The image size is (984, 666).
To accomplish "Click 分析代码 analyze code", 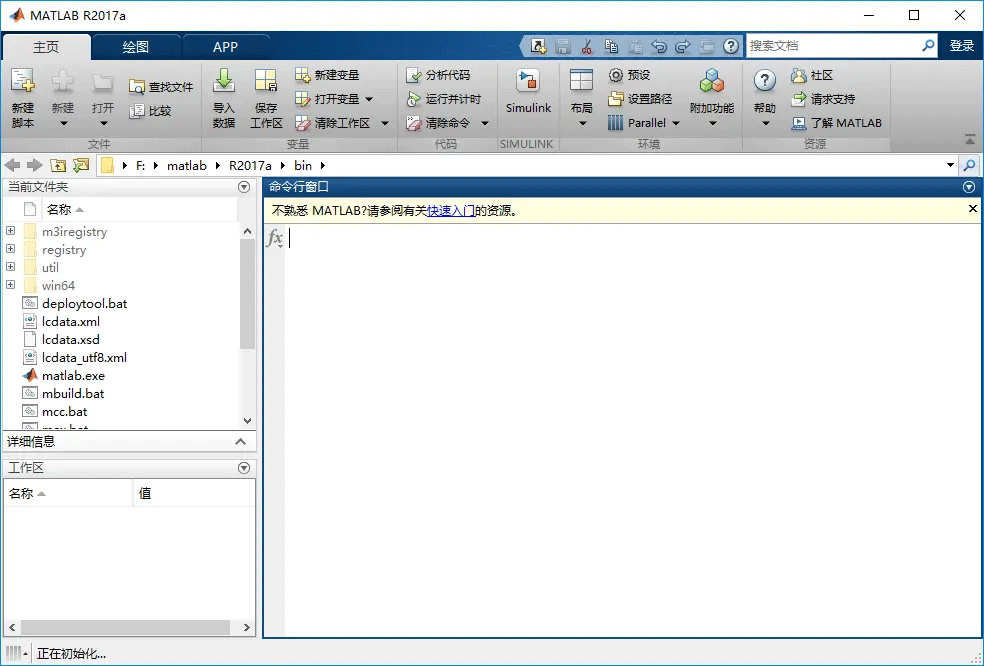I will click(x=437, y=75).
